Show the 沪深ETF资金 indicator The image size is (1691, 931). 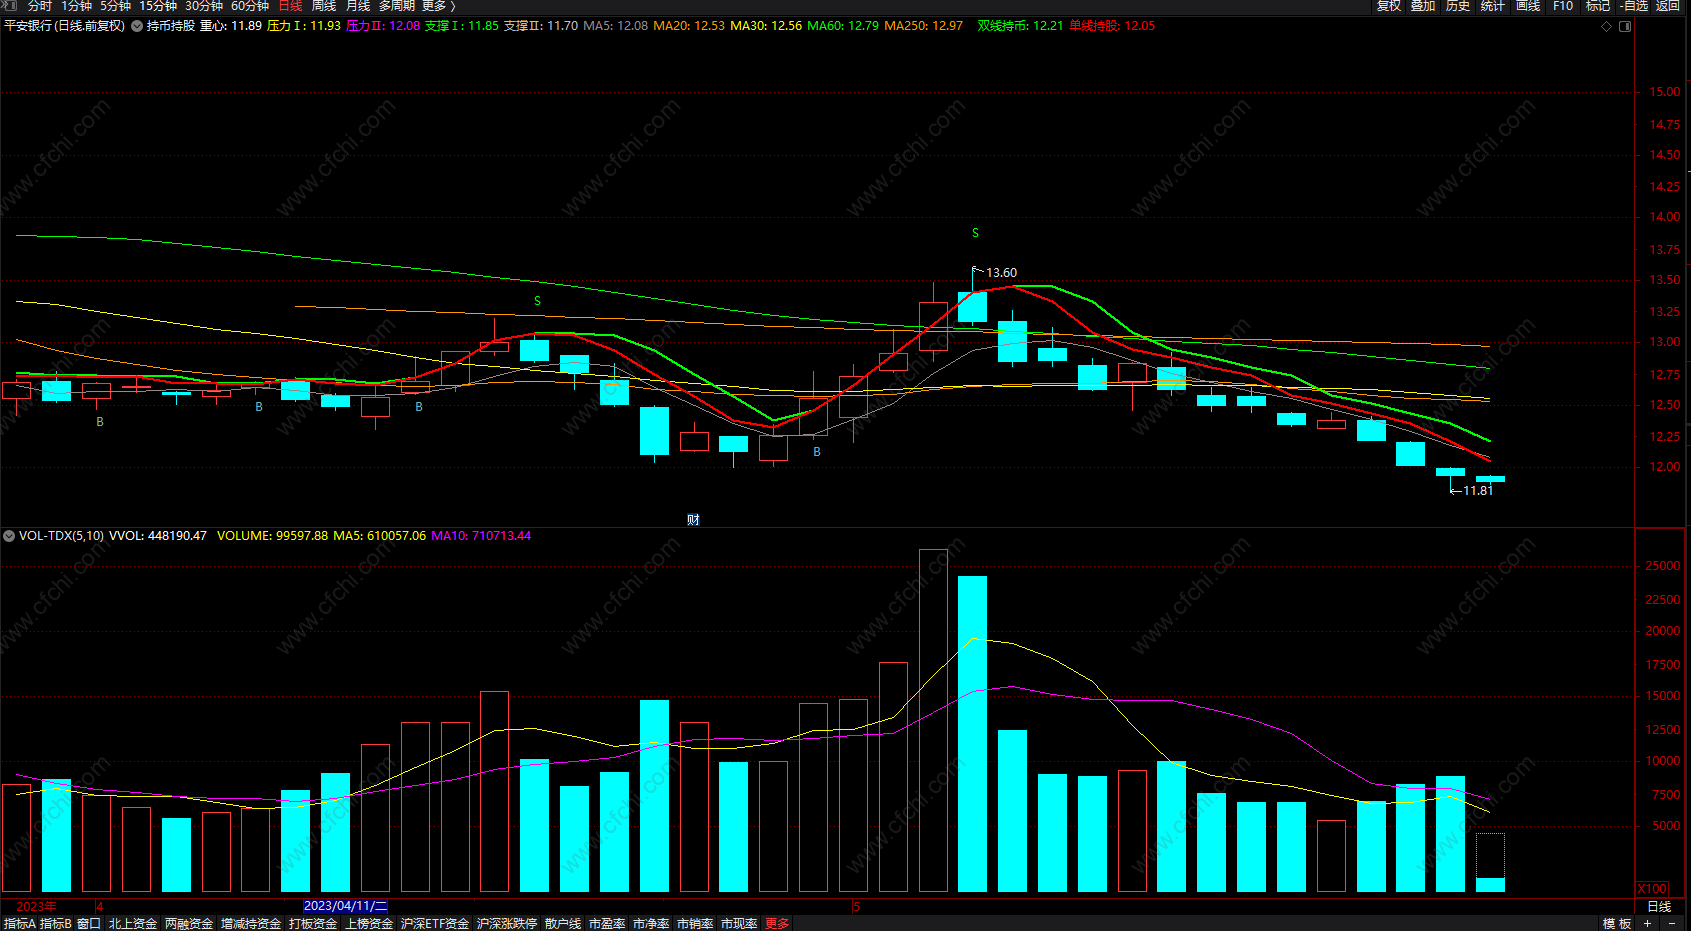[435, 924]
